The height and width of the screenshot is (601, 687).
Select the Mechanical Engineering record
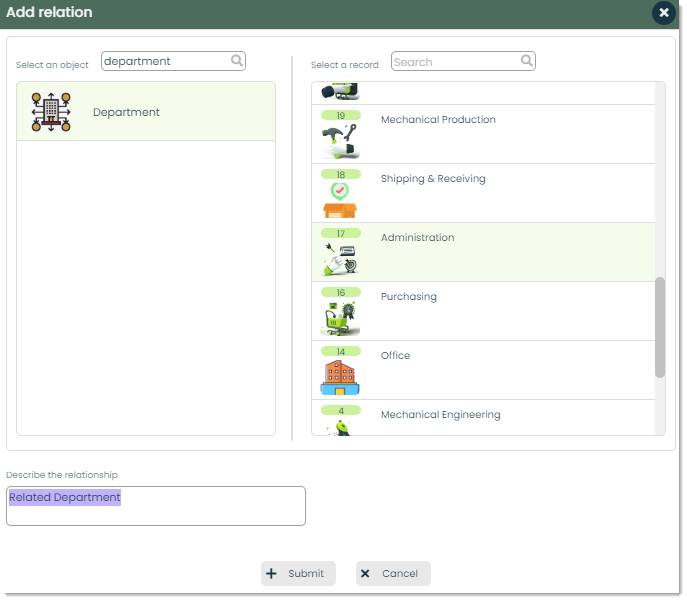483,418
